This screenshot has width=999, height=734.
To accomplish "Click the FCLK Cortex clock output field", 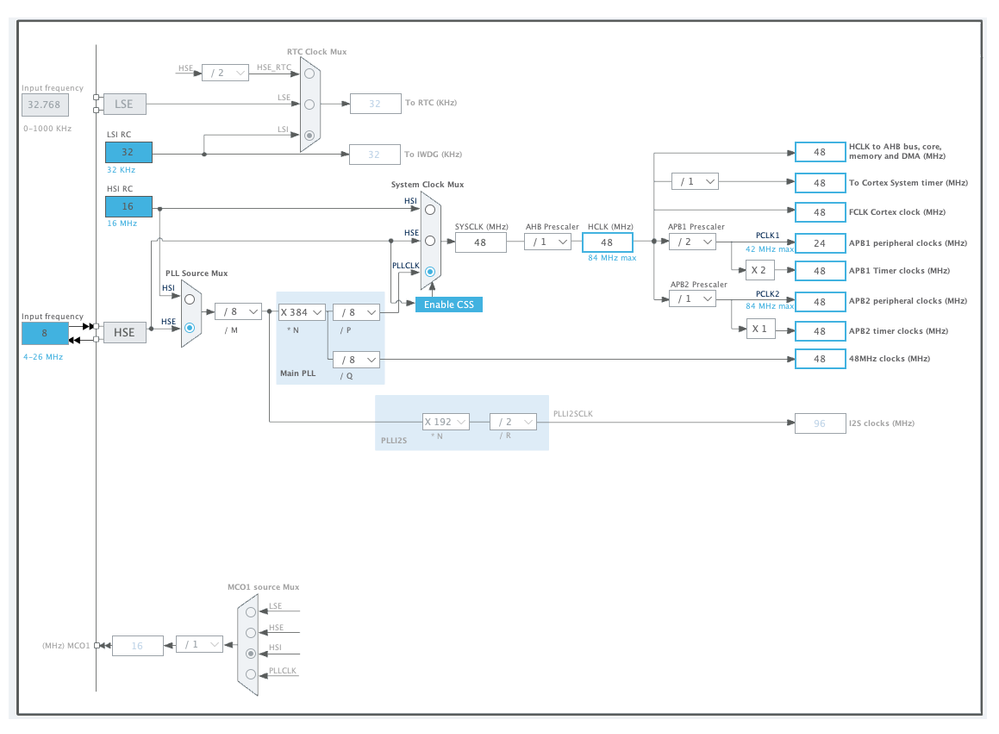I will pyautogui.click(x=820, y=212).
